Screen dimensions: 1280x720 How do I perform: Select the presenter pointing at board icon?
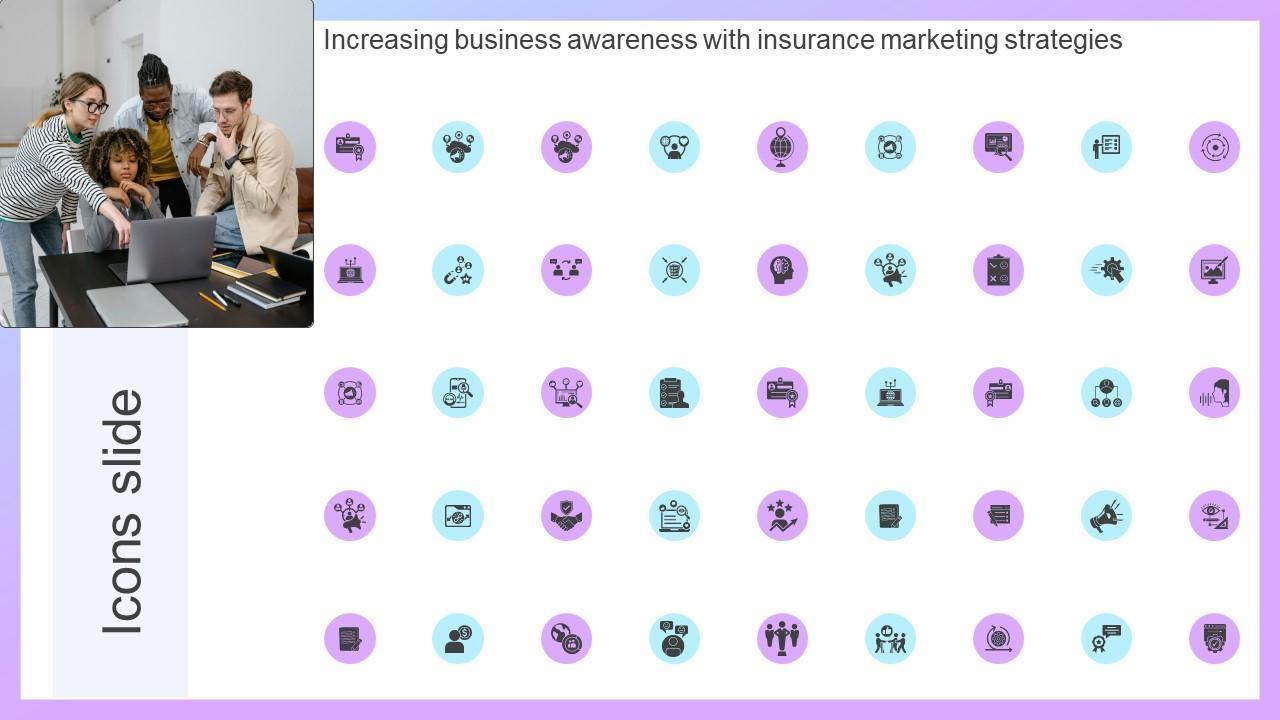click(1106, 147)
